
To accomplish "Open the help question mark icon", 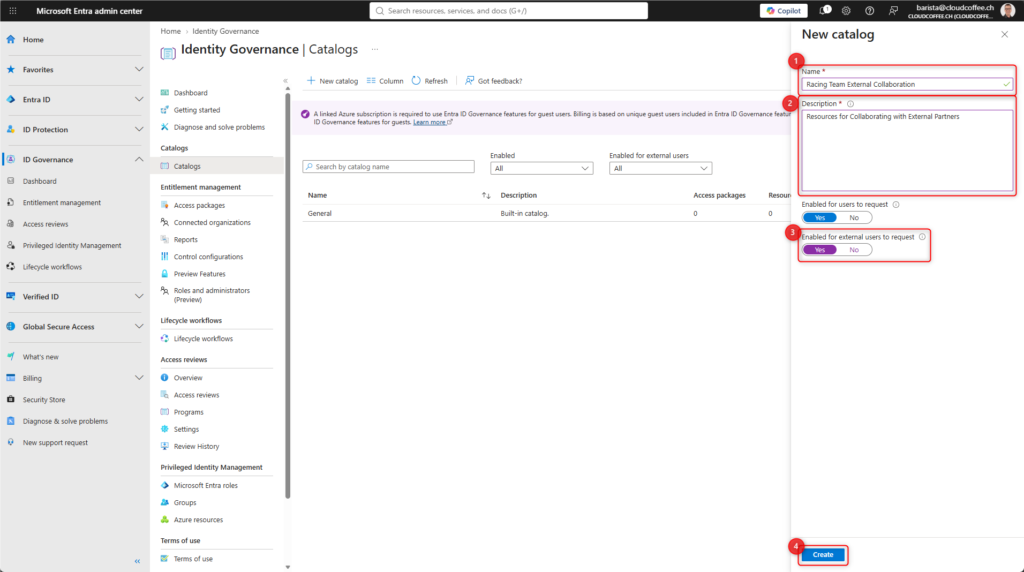I will coord(869,10).
